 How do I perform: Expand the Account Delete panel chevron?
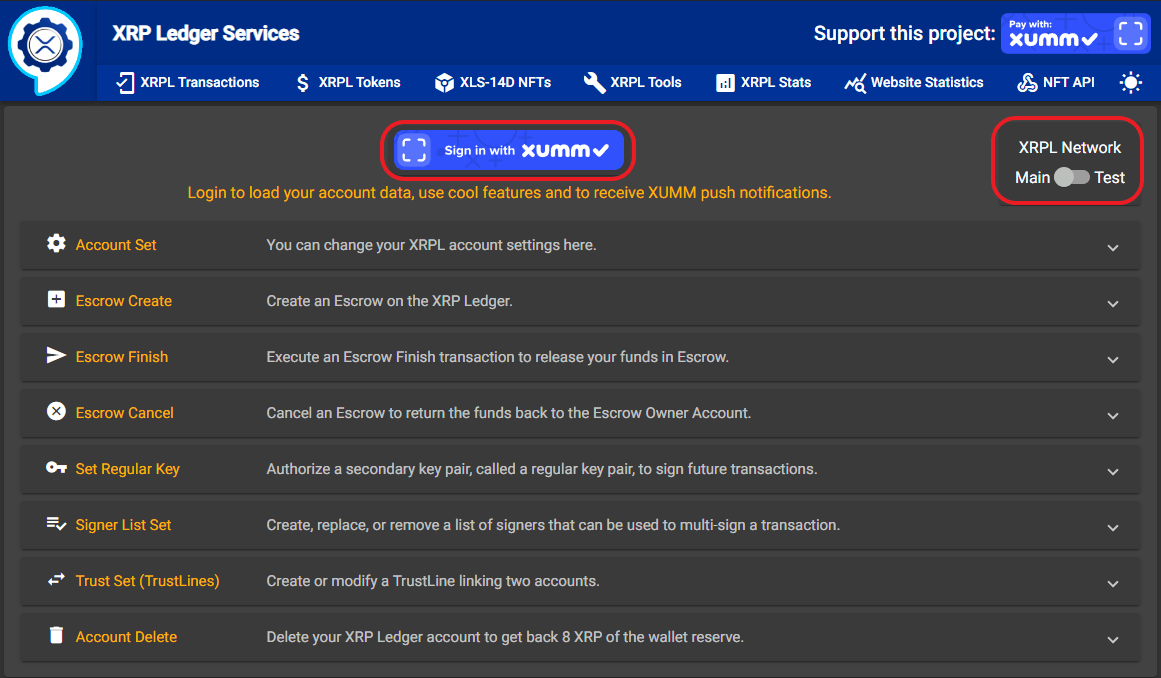click(x=1113, y=640)
